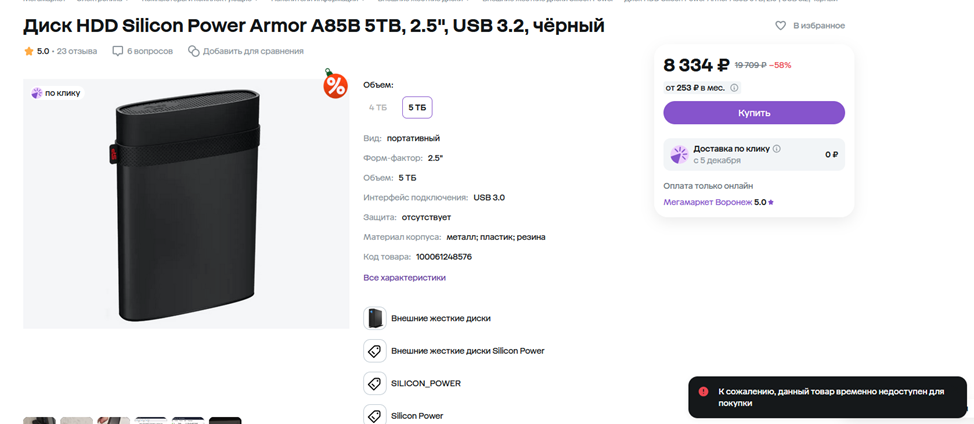The height and width of the screenshot is (424, 974).
Task: Open the 23 отзыва reviews link
Action: coord(77,51)
